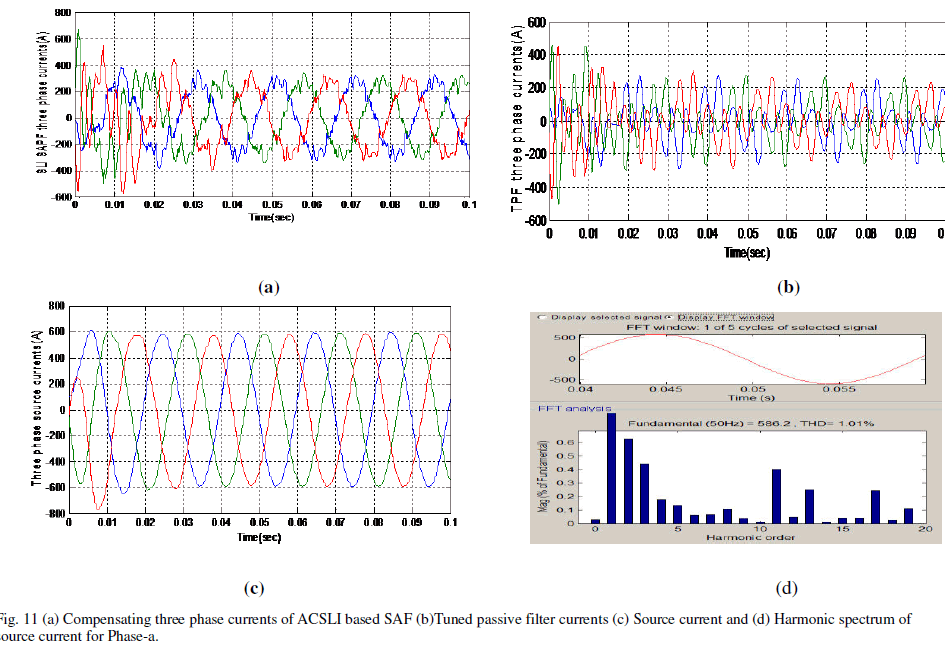Click the "(b)" subfigure label
The width and height of the screenshot is (945, 647).
coord(789,287)
